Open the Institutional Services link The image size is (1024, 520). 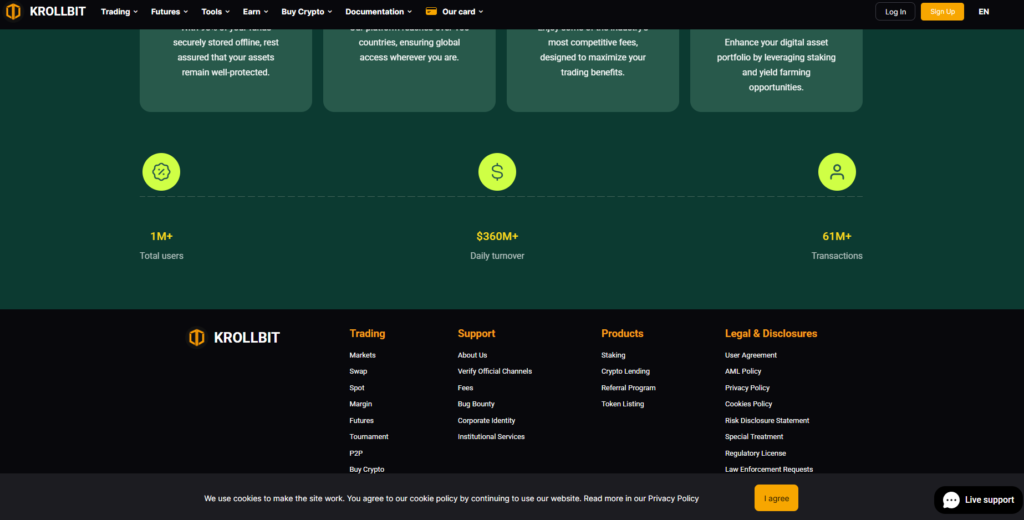click(x=491, y=436)
